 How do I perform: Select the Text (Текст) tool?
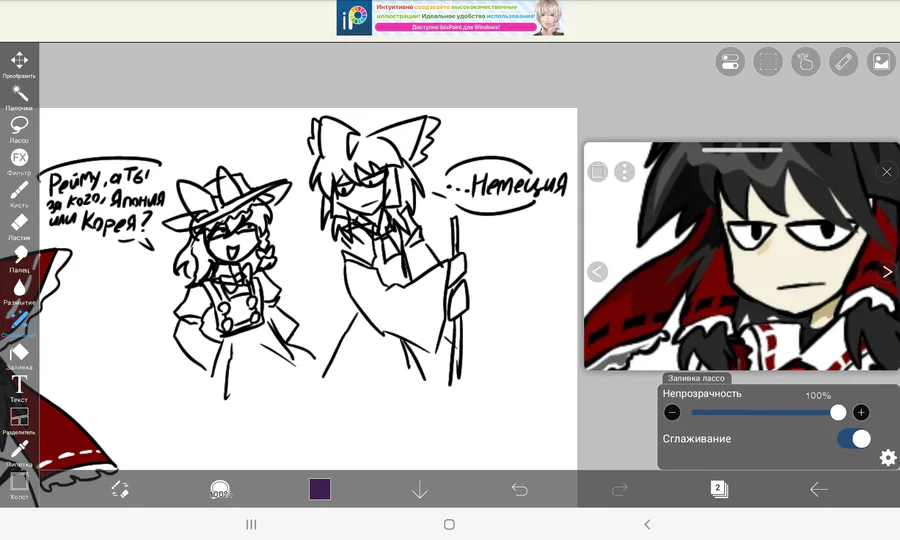point(19,389)
